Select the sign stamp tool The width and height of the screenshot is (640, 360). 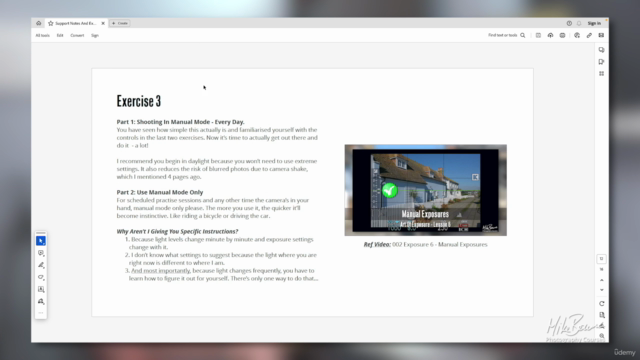[41, 301]
